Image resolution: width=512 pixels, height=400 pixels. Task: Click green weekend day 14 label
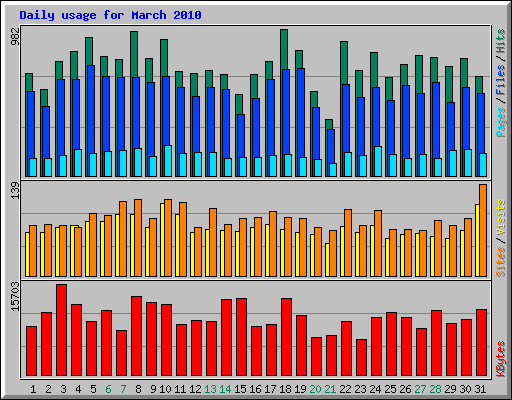(225, 389)
